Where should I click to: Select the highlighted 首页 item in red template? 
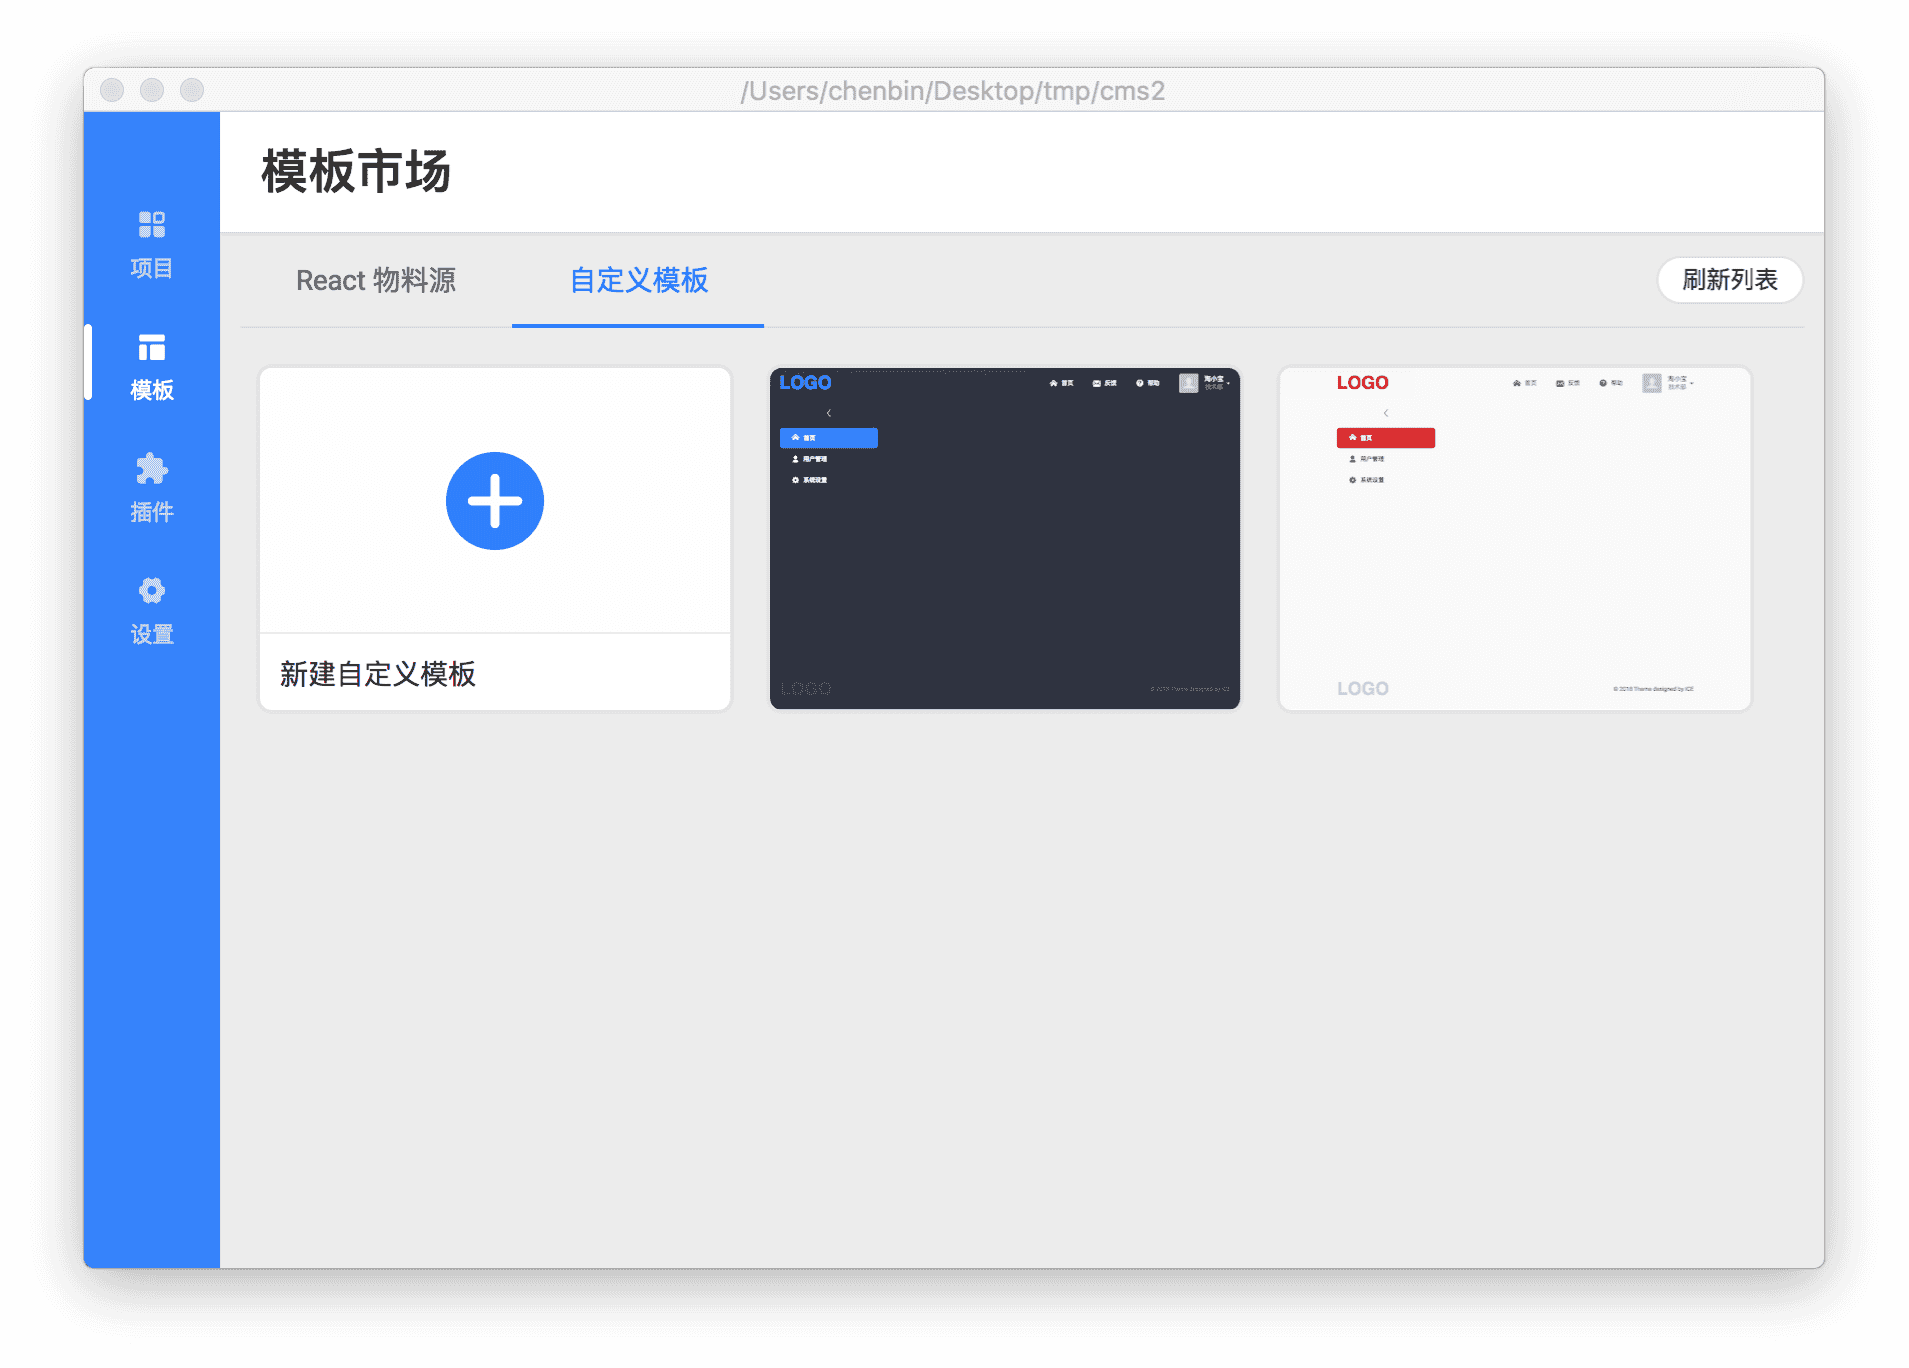coord(1385,438)
